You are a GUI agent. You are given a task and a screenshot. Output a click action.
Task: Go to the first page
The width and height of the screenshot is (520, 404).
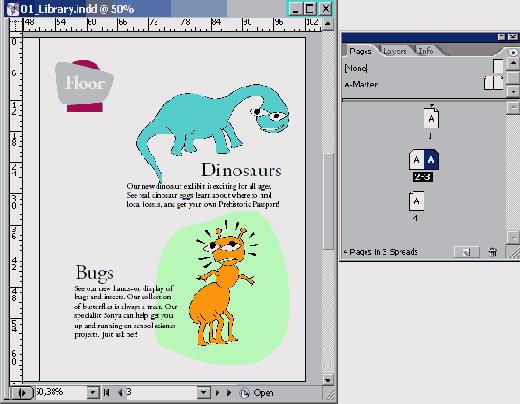click(107, 393)
